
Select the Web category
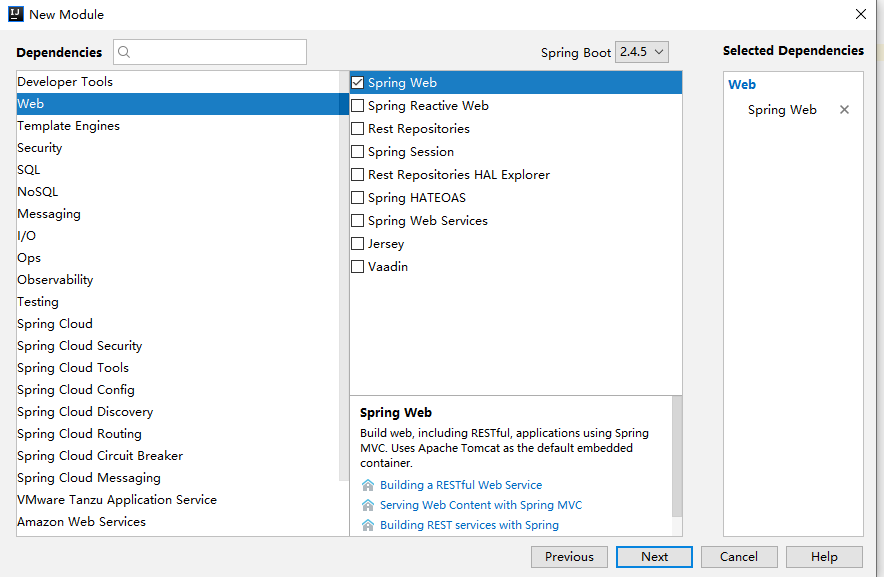(178, 104)
